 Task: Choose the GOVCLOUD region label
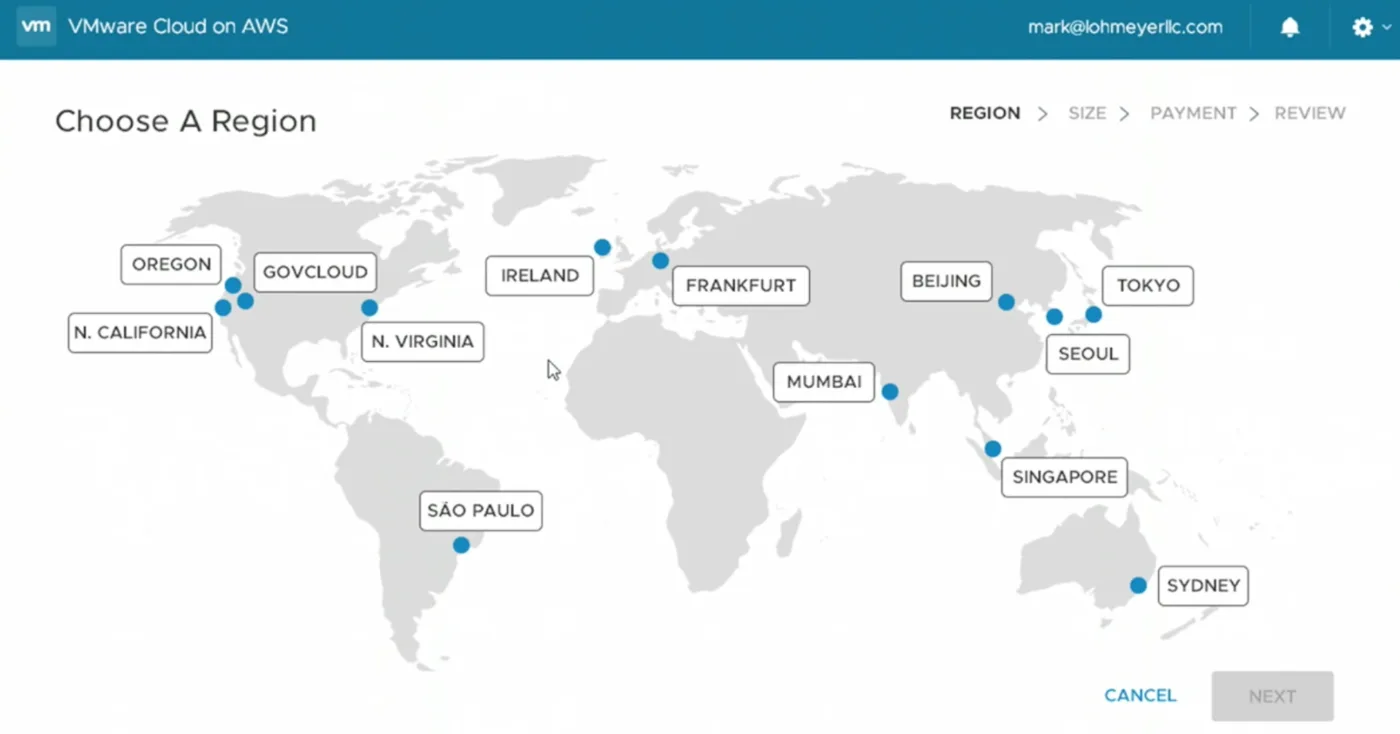(315, 272)
